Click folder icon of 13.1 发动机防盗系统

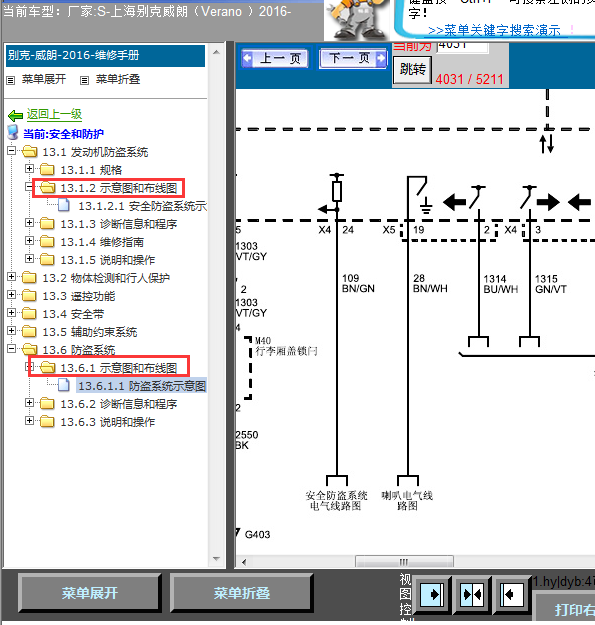pyautogui.click(x=29, y=151)
